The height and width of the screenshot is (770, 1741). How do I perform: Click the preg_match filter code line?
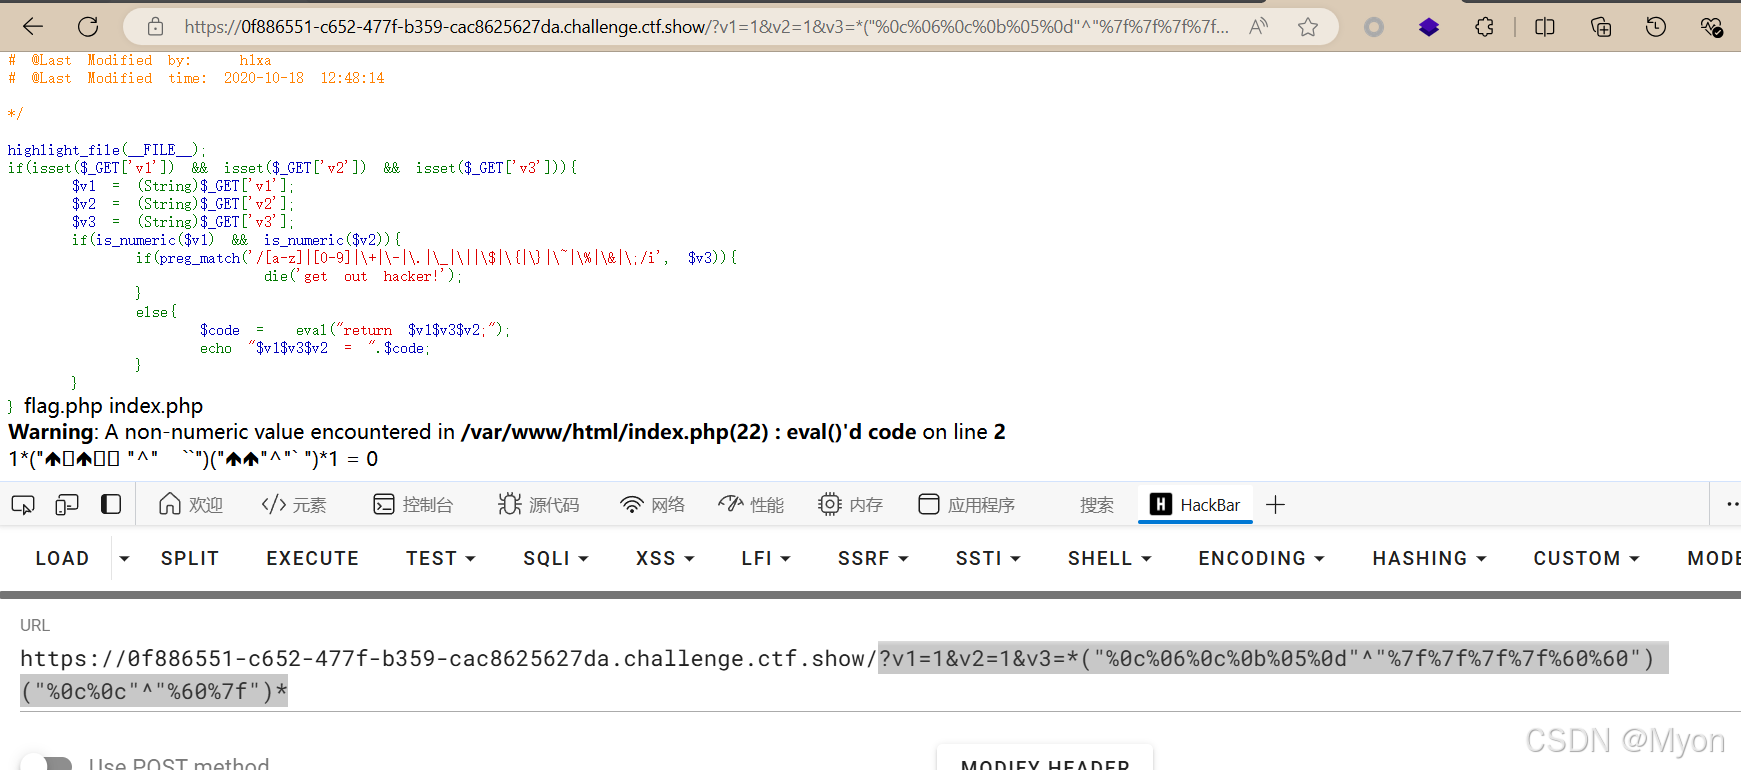coord(437,258)
